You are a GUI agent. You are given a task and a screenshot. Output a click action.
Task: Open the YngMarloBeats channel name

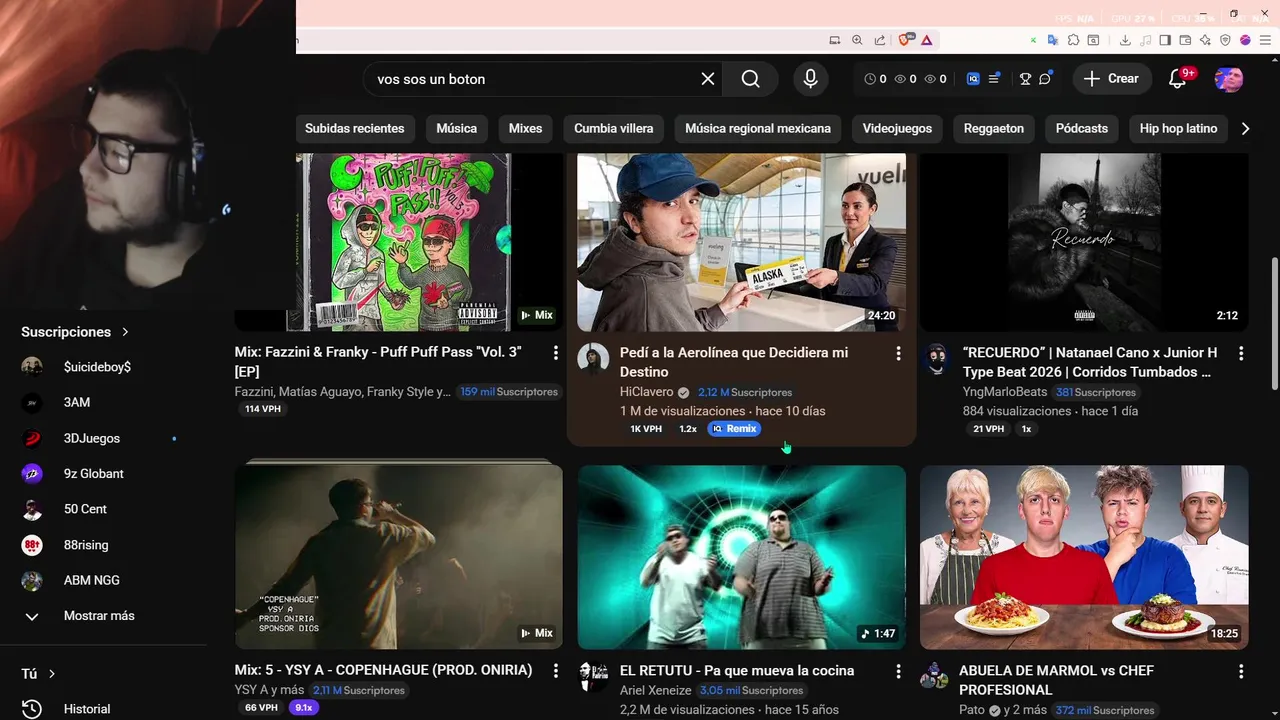(x=1005, y=392)
